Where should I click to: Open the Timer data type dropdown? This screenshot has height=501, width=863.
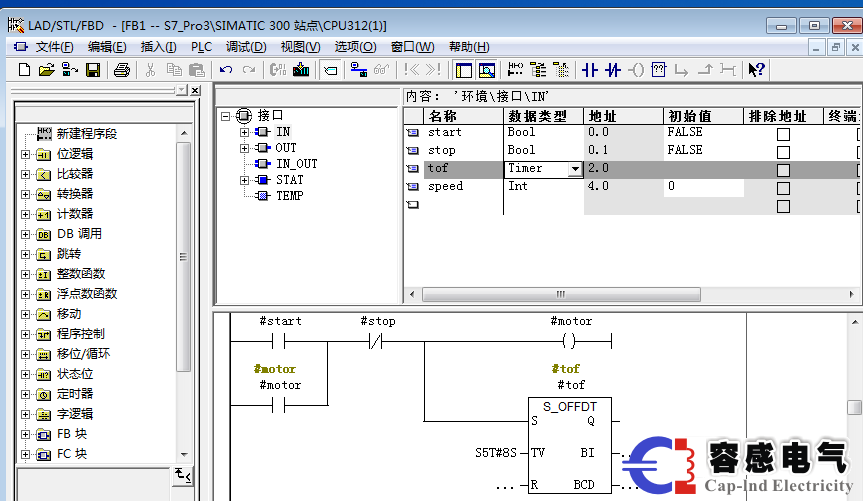[575, 169]
